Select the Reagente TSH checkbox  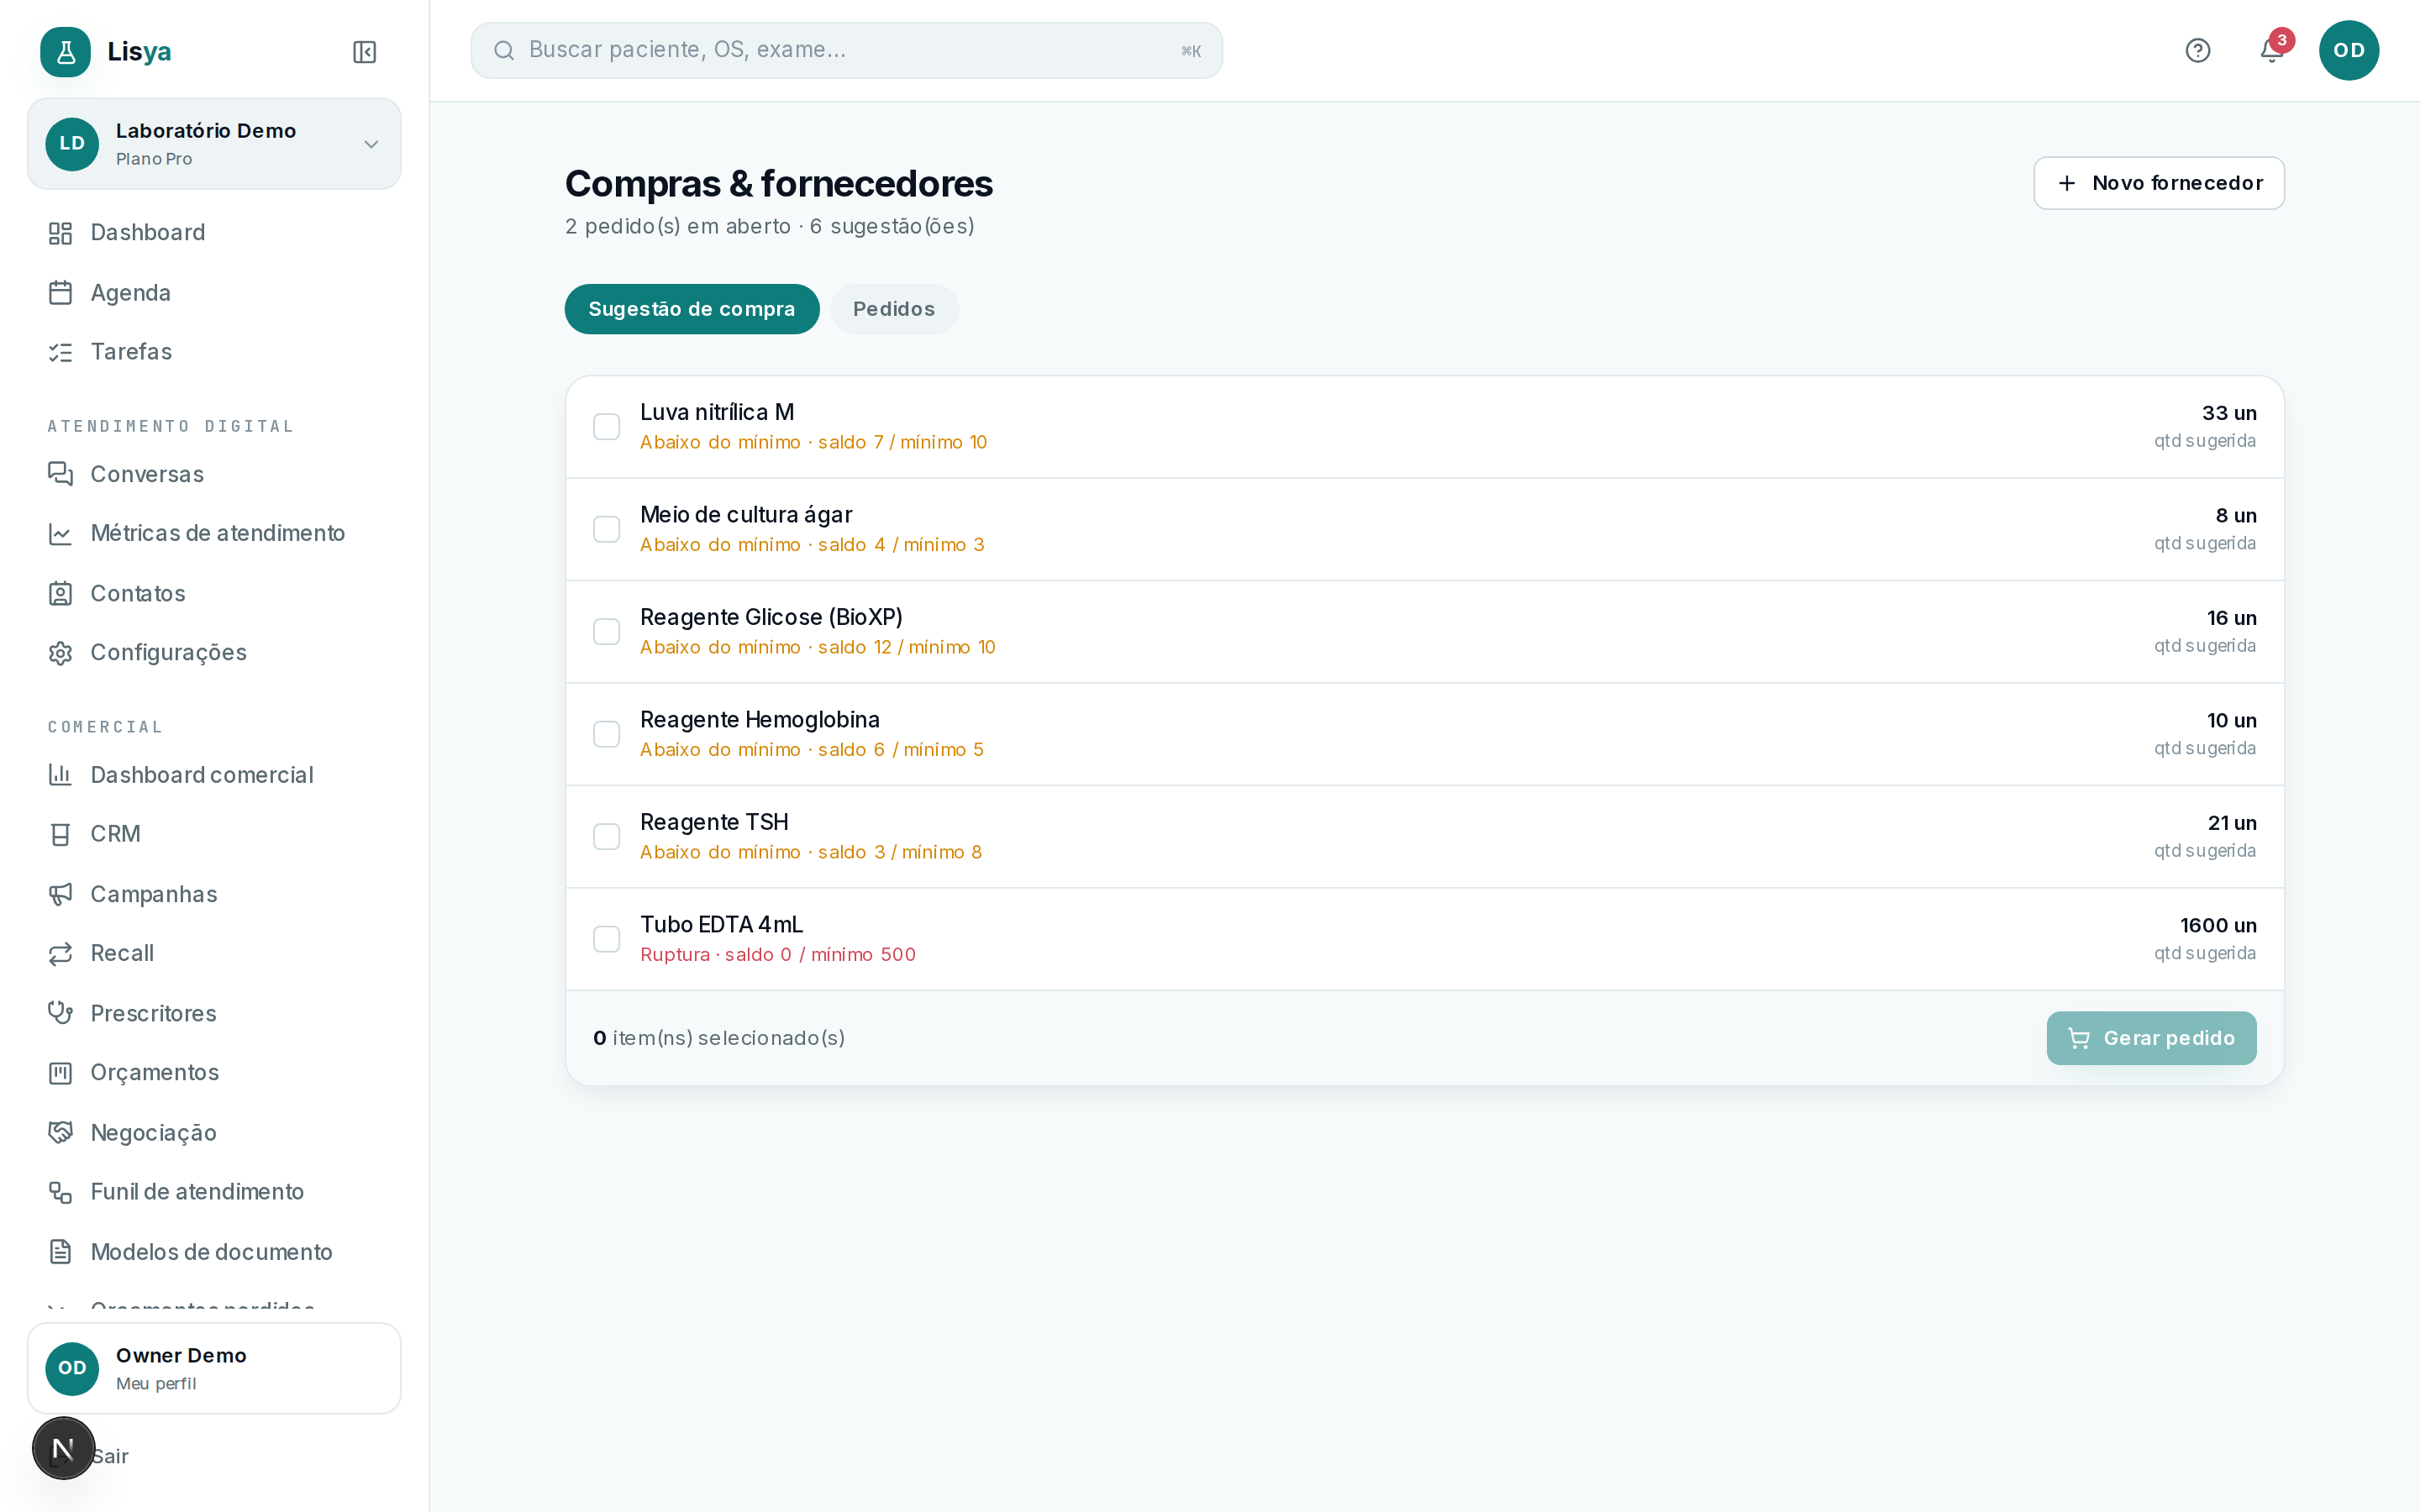[606, 837]
